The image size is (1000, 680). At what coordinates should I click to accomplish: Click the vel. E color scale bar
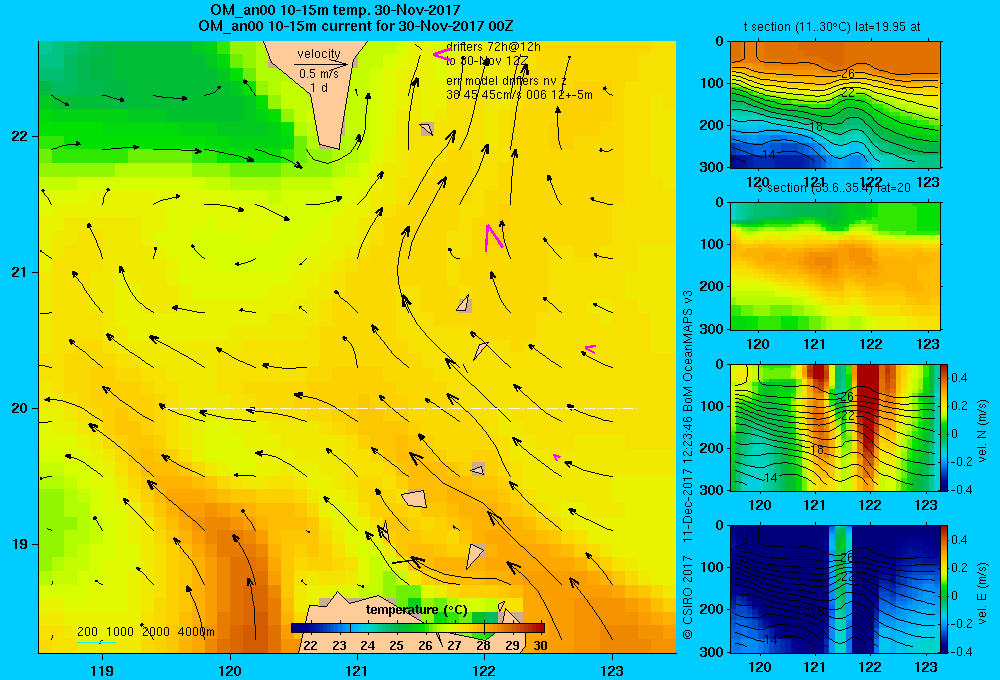coord(944,589)
